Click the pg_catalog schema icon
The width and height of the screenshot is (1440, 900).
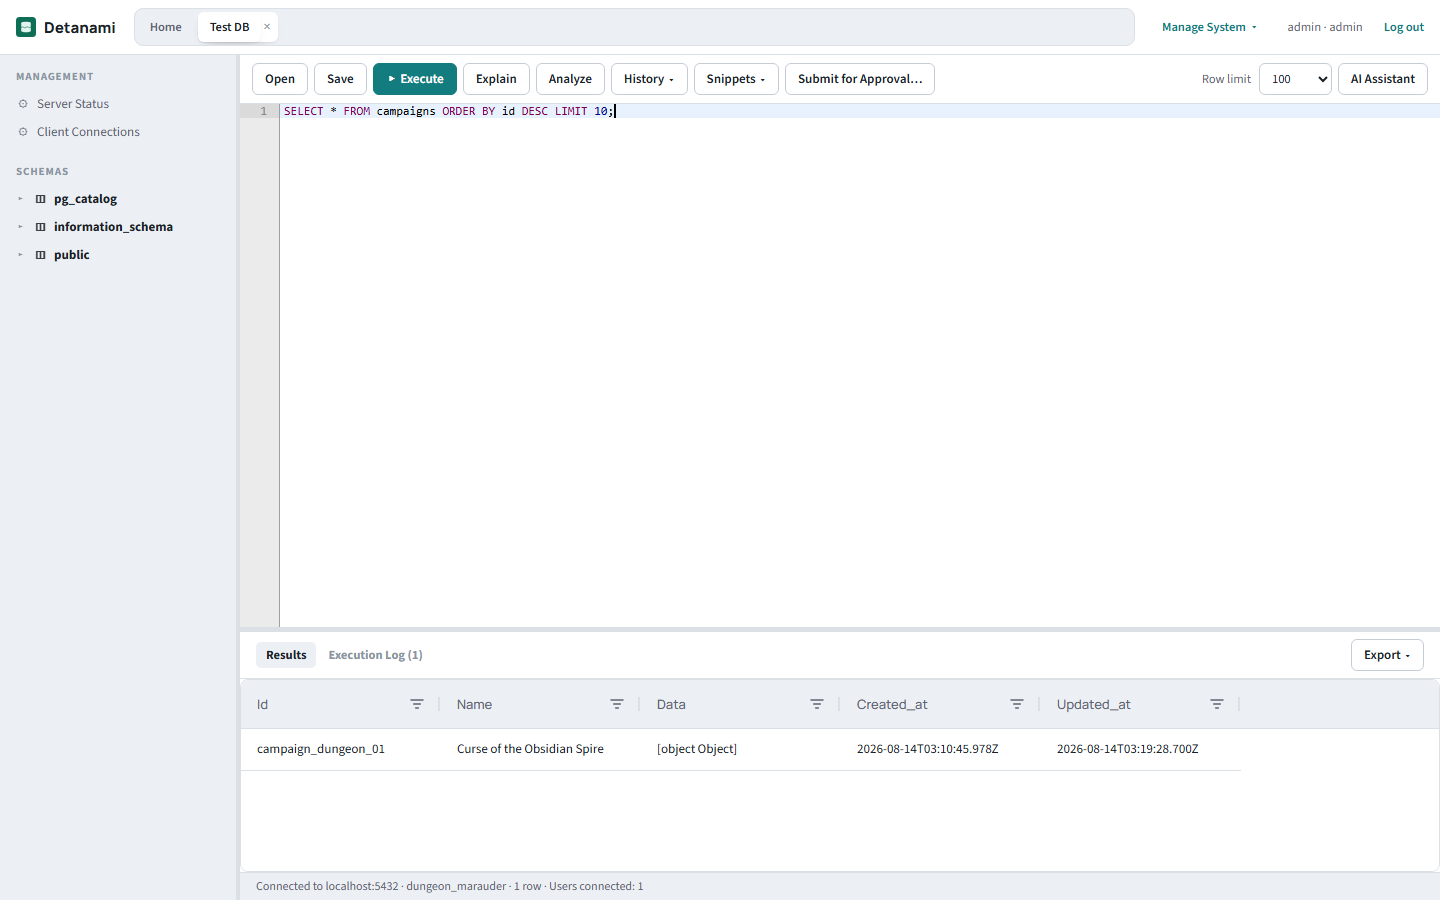pyautogui.click(x=41, y=199)
